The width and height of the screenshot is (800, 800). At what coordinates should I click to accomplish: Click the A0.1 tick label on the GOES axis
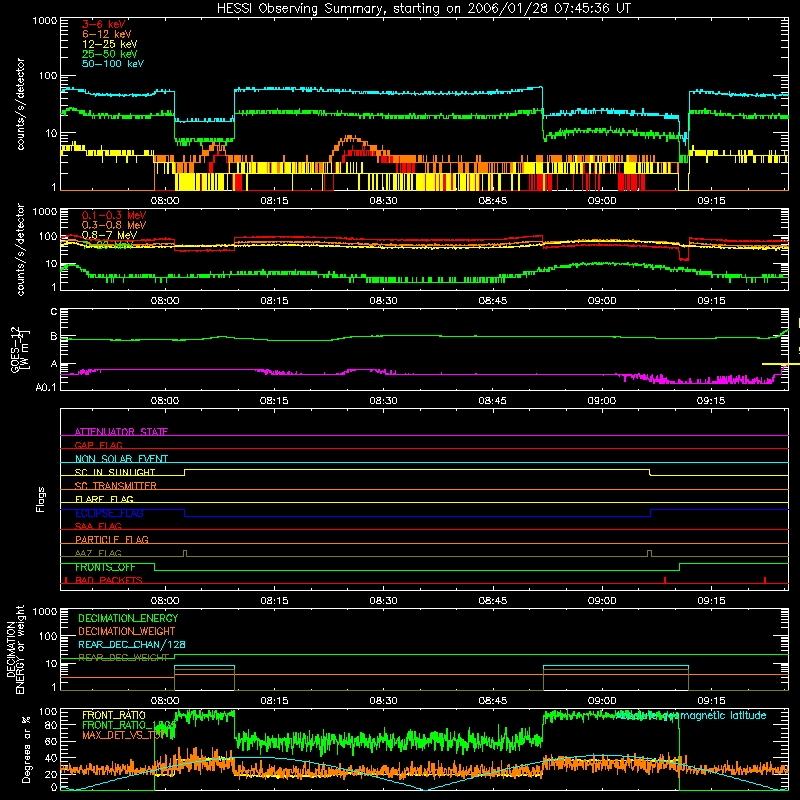pyautogui.click(x=46, y=388)
